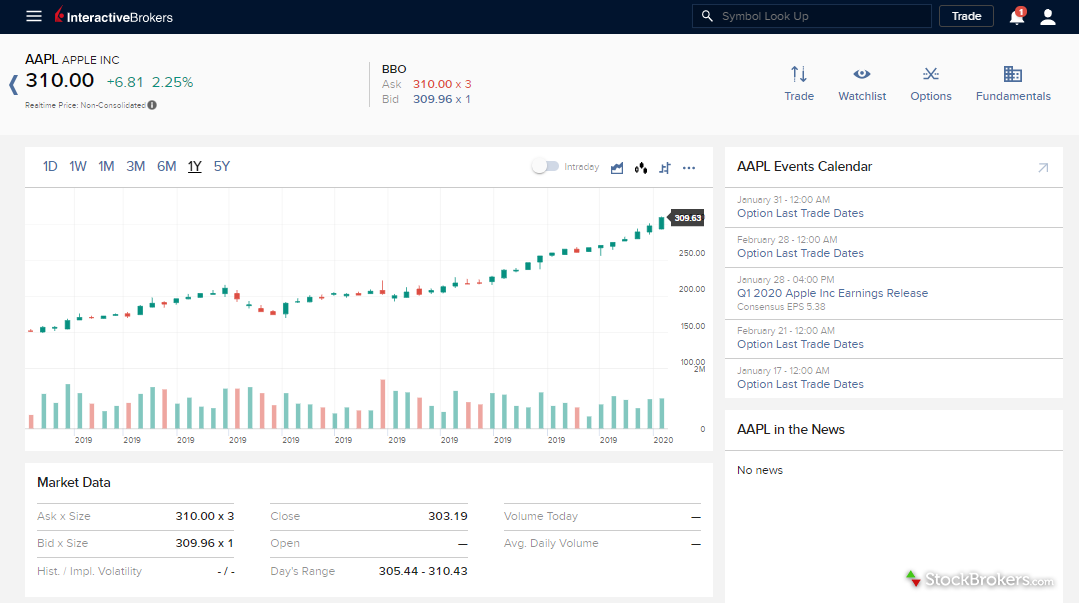
Task: Click the bid price 309.96 x 1 in BBO
Action: 442,99
